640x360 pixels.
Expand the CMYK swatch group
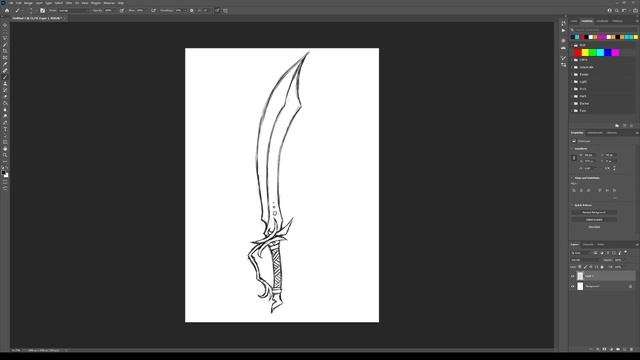[x=572, y=60]
